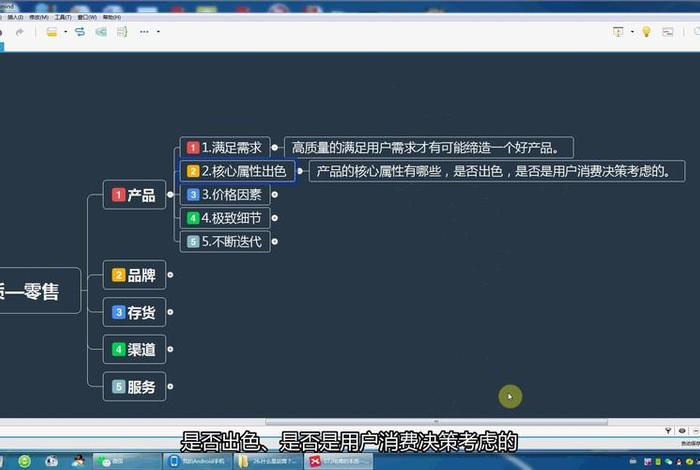Click the note starting 产品的核心属性有哪些
Screen dimensions: 700x470
point(497,171)
